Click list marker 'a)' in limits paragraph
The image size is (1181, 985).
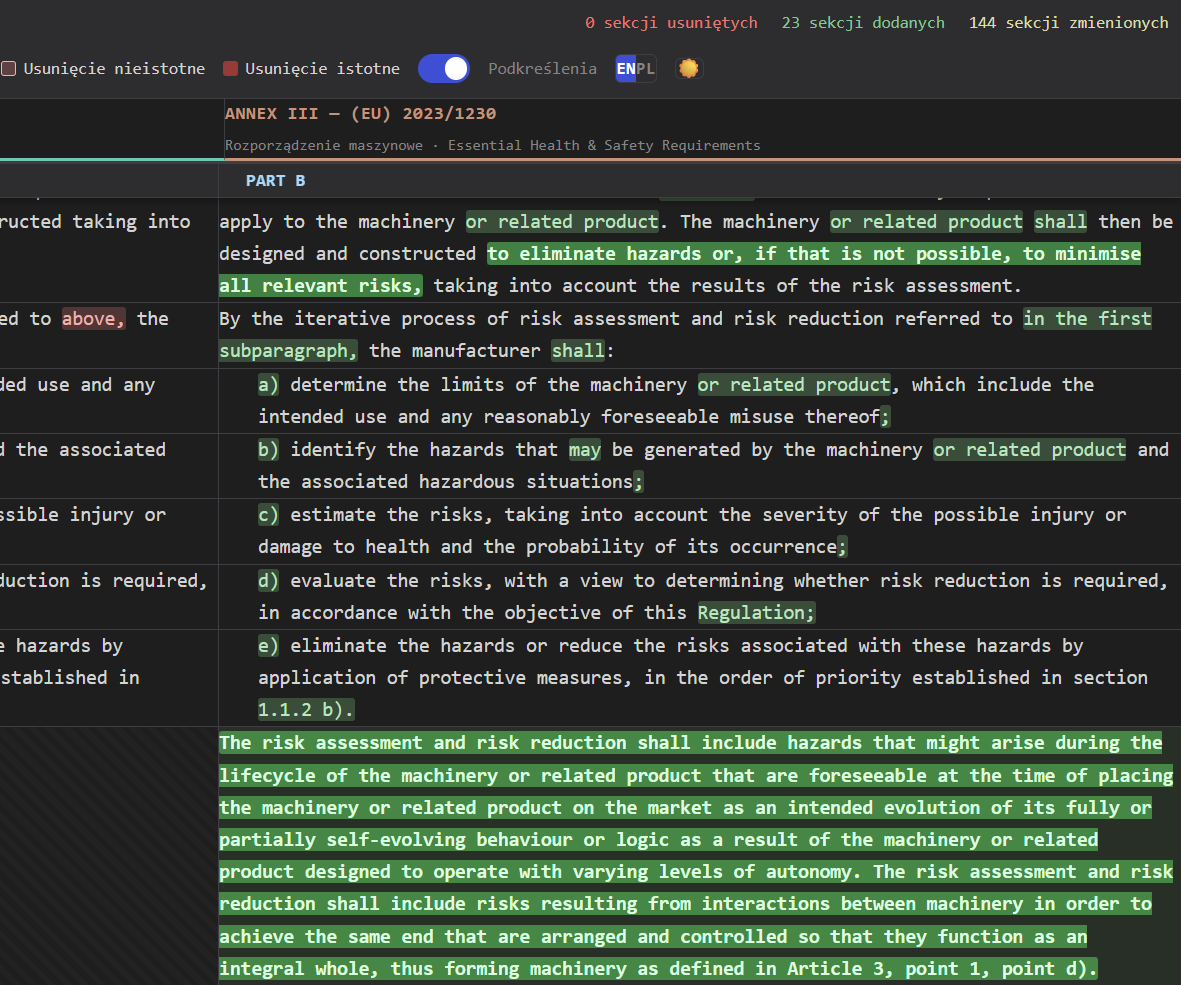tap(268, 385)
